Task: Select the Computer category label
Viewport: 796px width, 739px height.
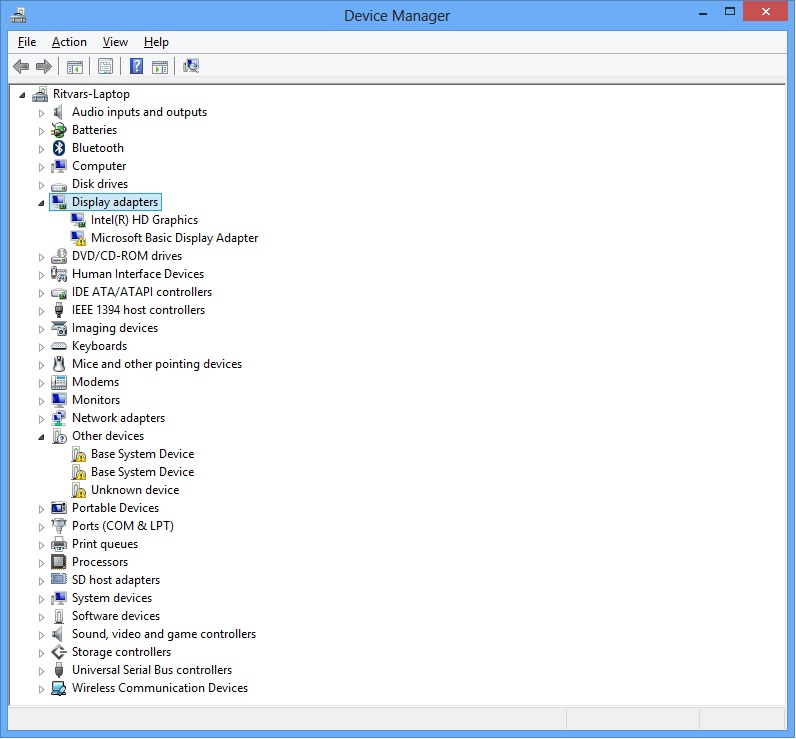Action: tap(99, 166)
